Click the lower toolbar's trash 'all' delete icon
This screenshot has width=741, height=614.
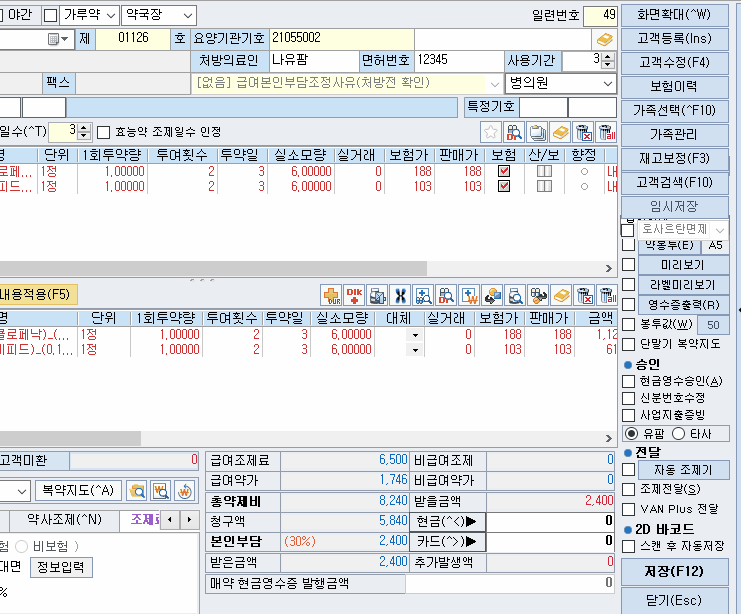point(607,295)
